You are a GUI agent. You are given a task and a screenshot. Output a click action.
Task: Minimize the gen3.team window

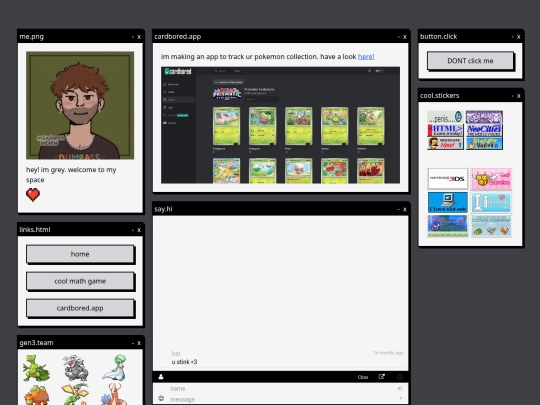click(x=133, y=343)
